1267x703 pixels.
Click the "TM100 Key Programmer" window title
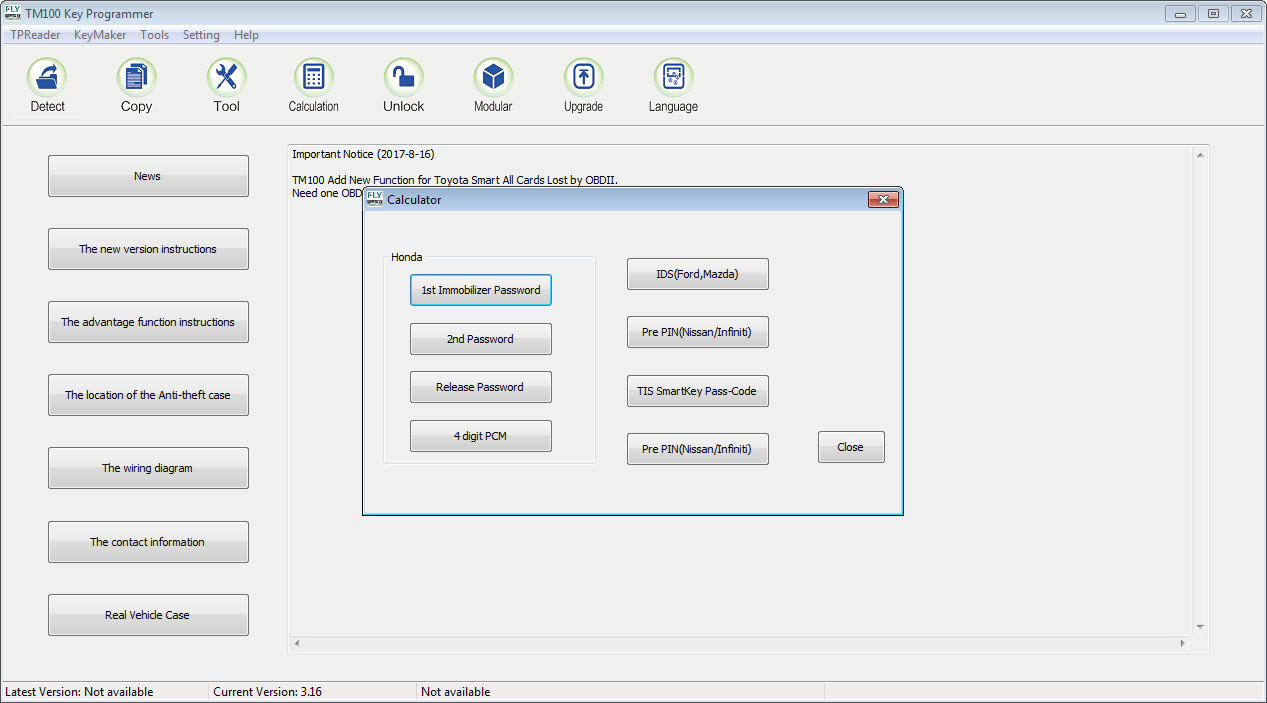tap(90, 14)
